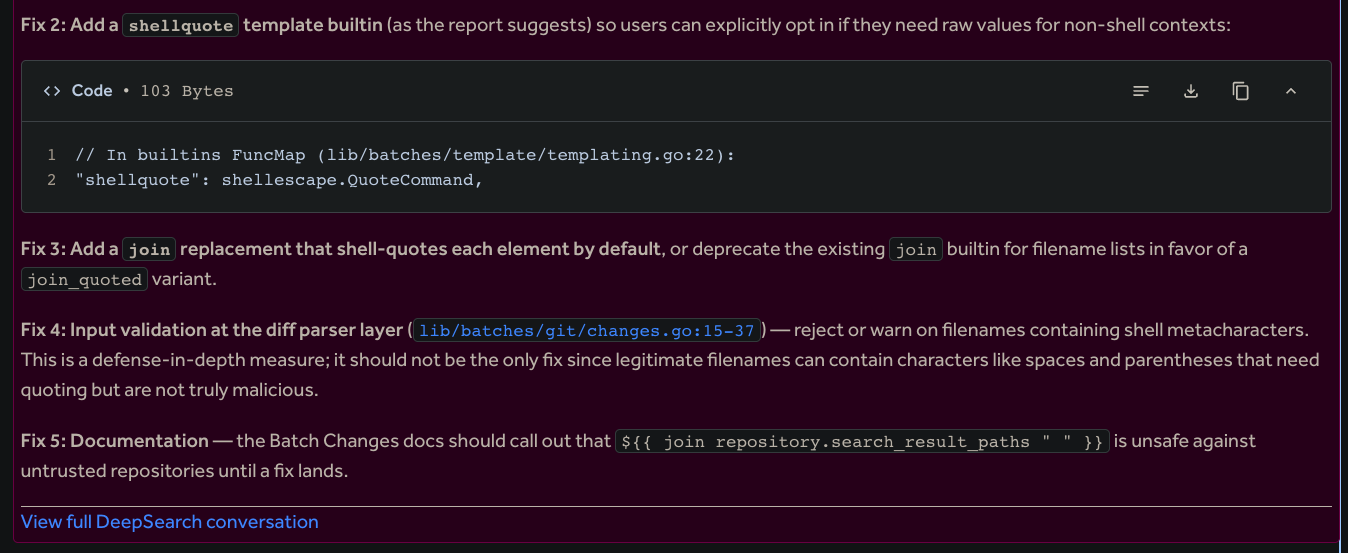
Task: Collapse the code block with the chevron
Action: 1291,91
